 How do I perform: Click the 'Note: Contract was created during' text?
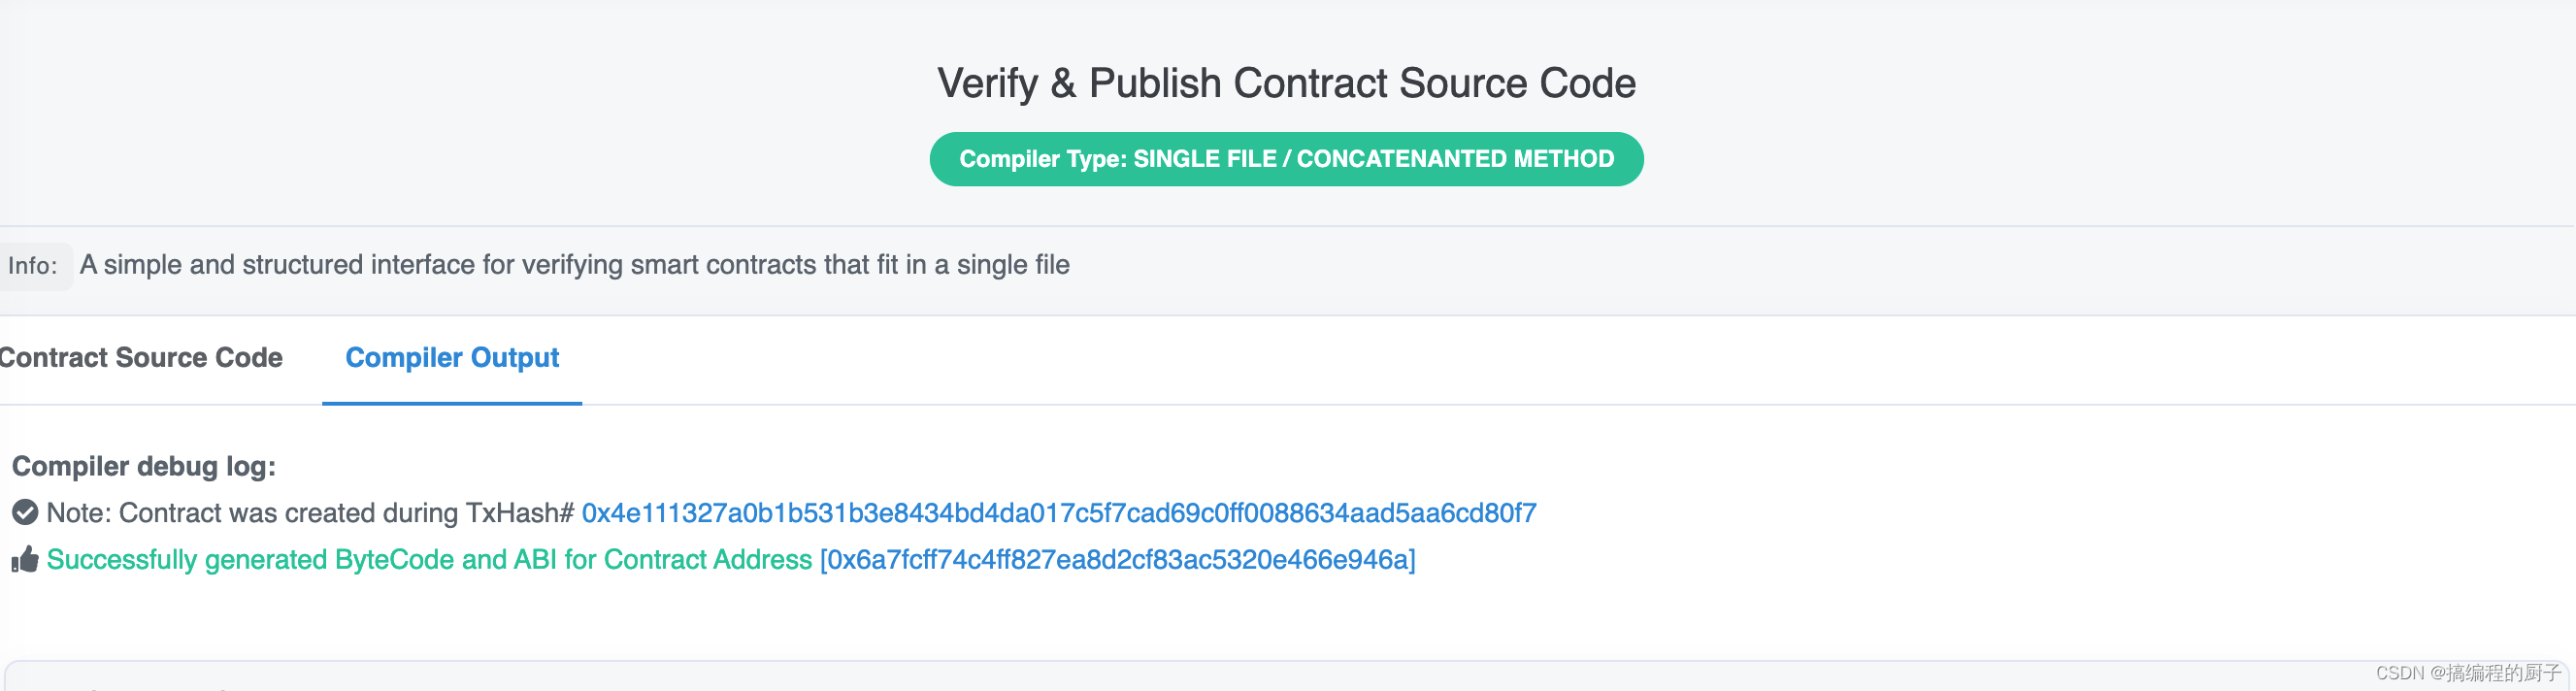pos(252,513)
